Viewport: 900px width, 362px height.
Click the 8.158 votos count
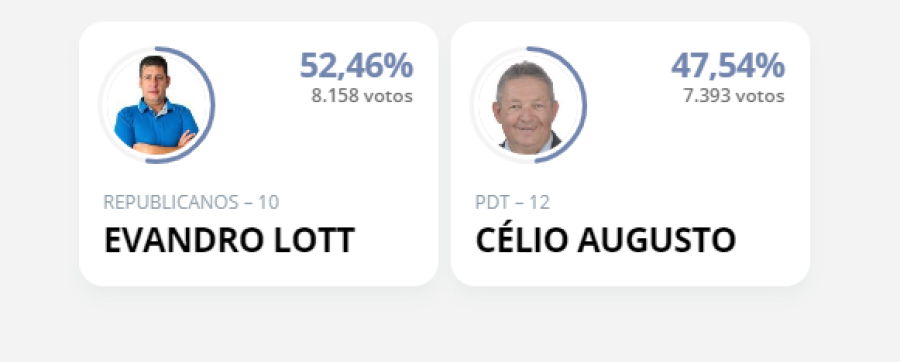pos(362,96)
